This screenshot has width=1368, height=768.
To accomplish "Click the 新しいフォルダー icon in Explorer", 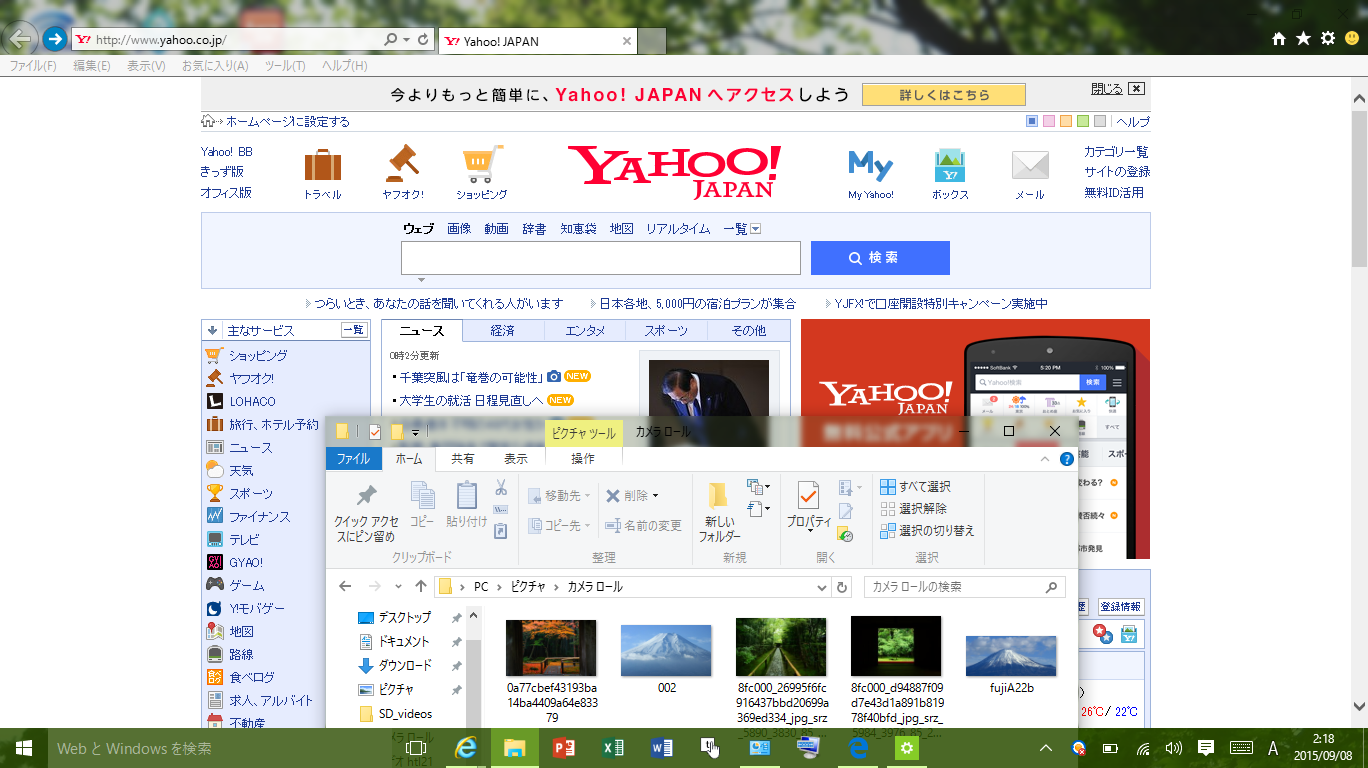I will tap(718, 496).
